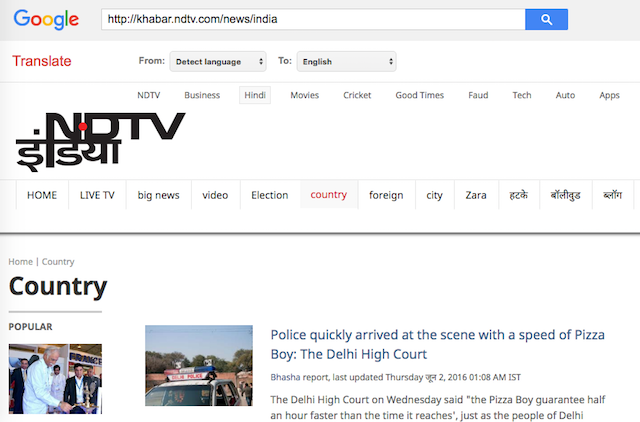Image resolution: width=640 pixels, height=422 pixels.
Task: Select the video navigation item
Action: click(215, 195)
